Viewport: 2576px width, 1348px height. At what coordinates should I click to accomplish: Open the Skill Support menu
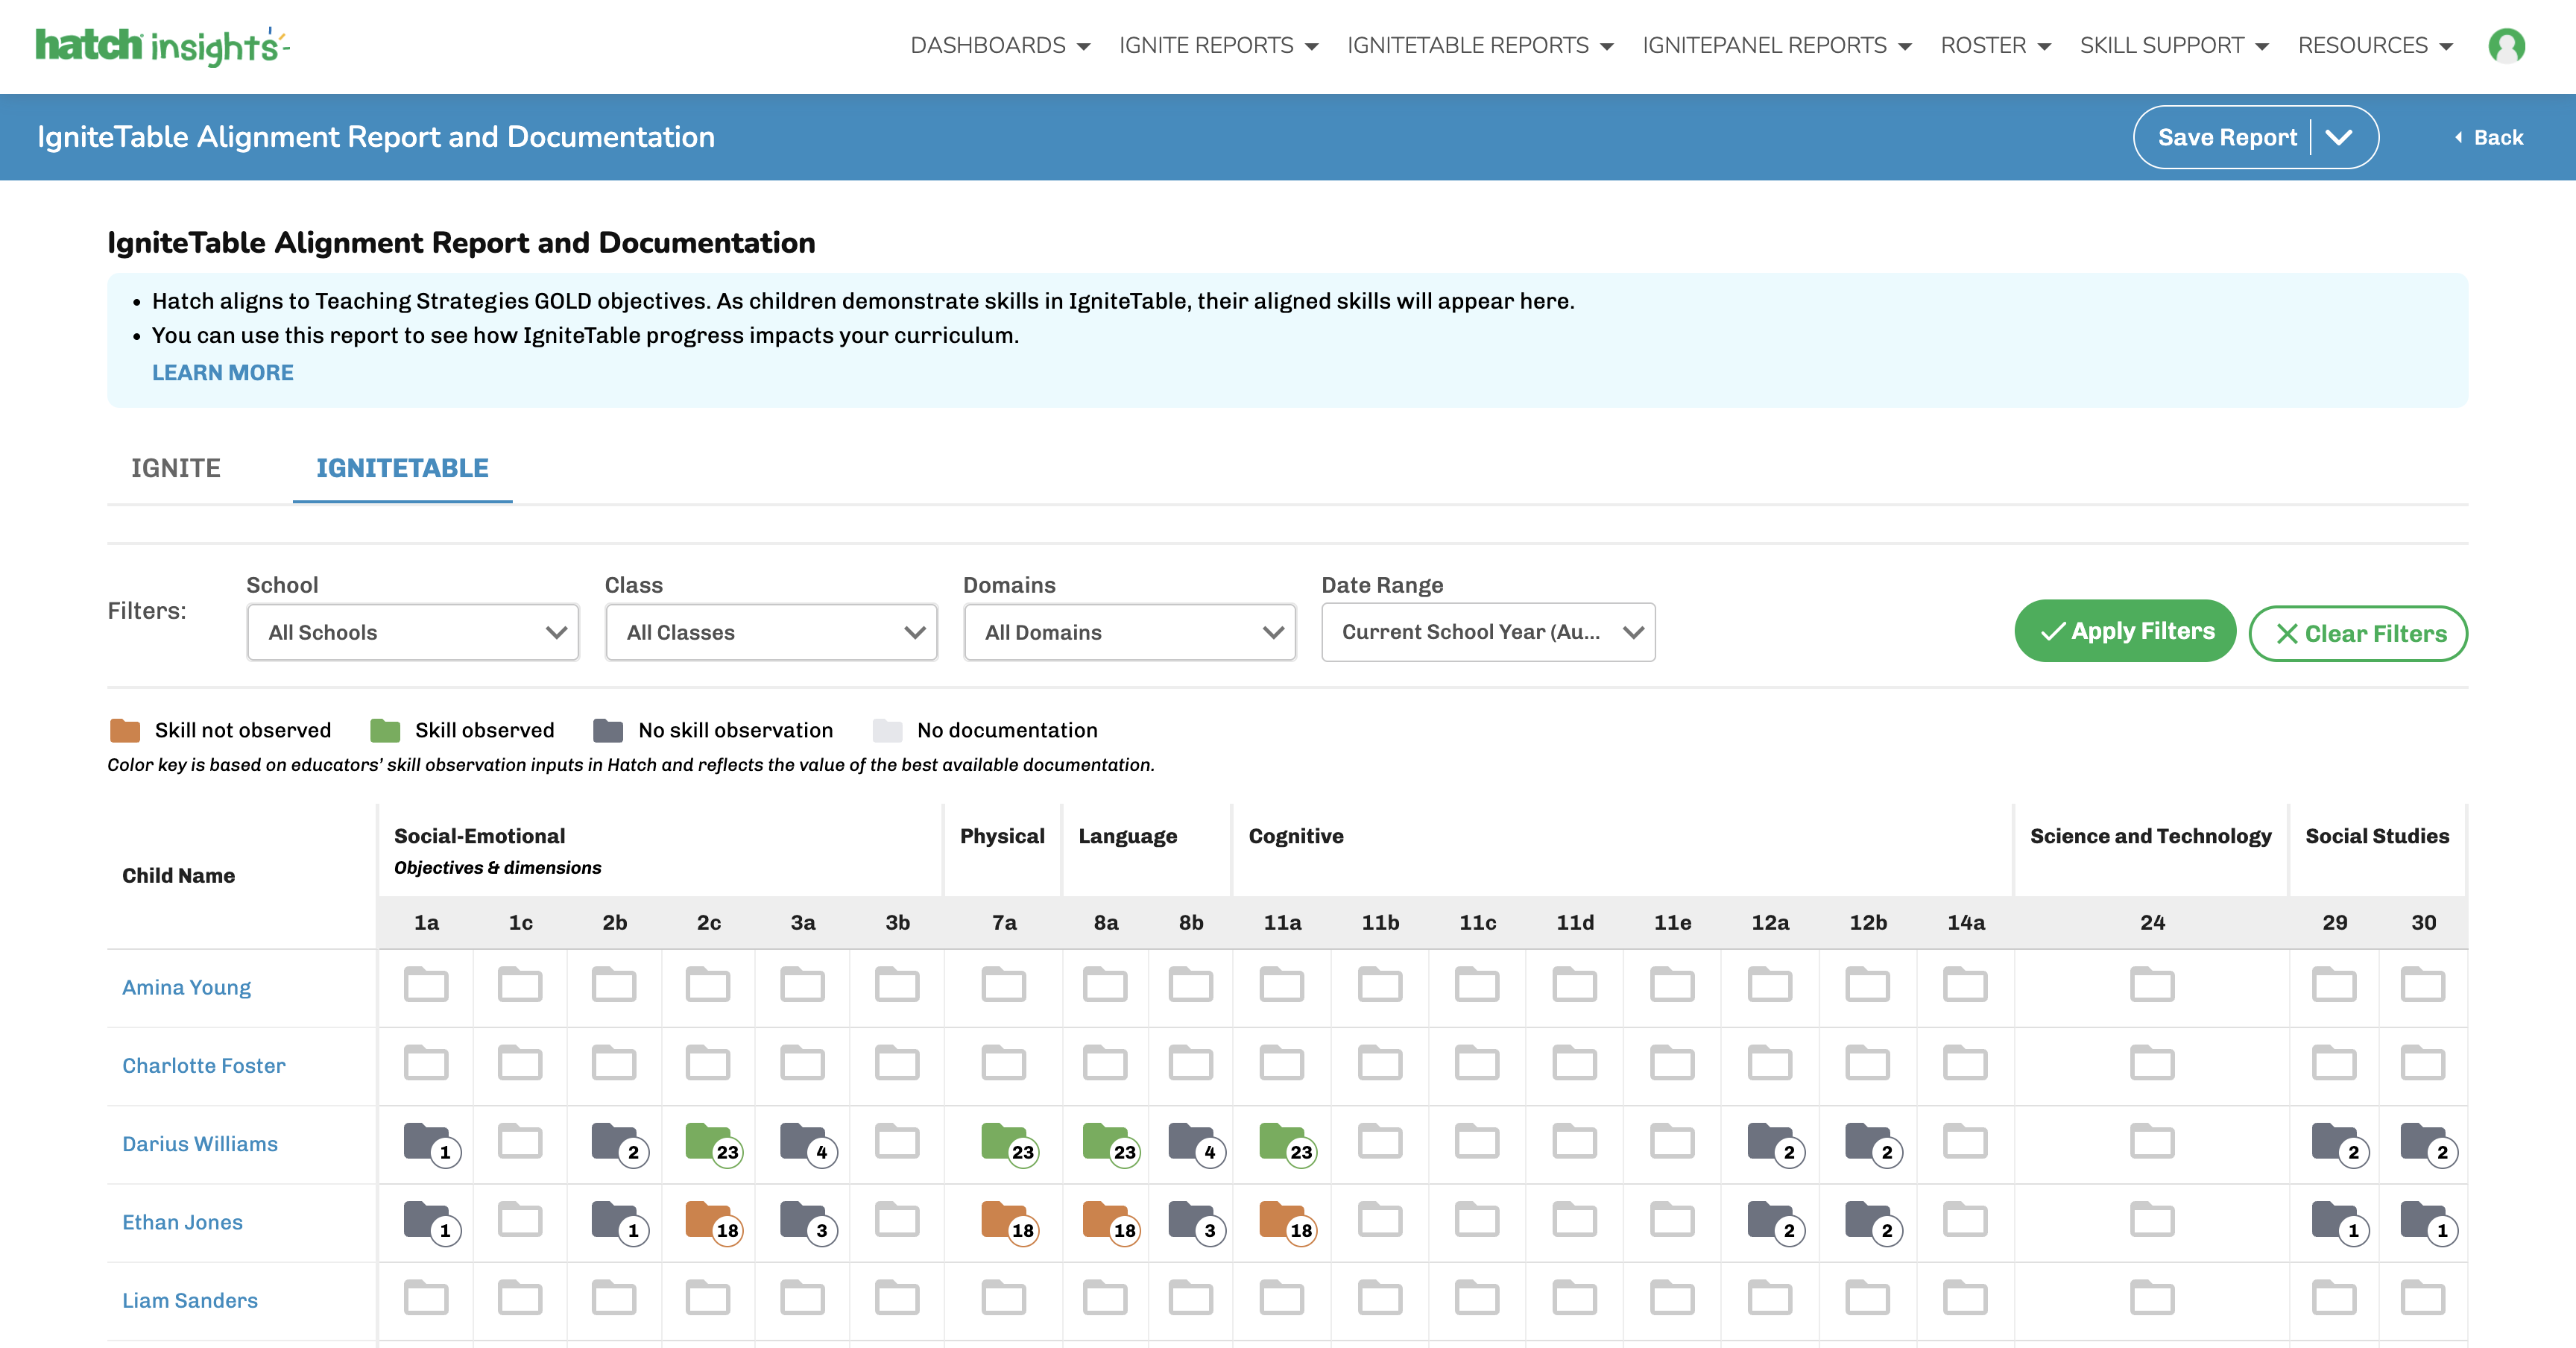pyautogui.click(x=2174, y=45)
